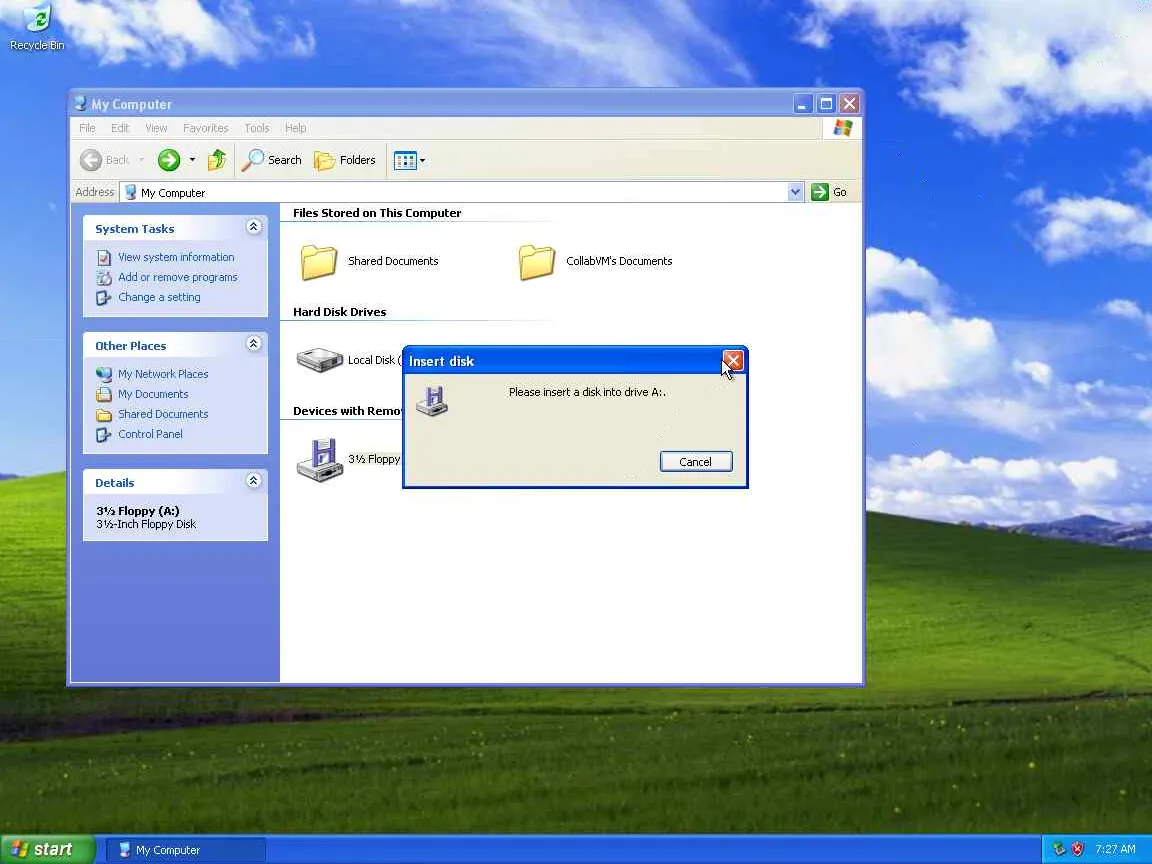Maximize the My Computer window
1152x864 pixels.
(826, 104)
